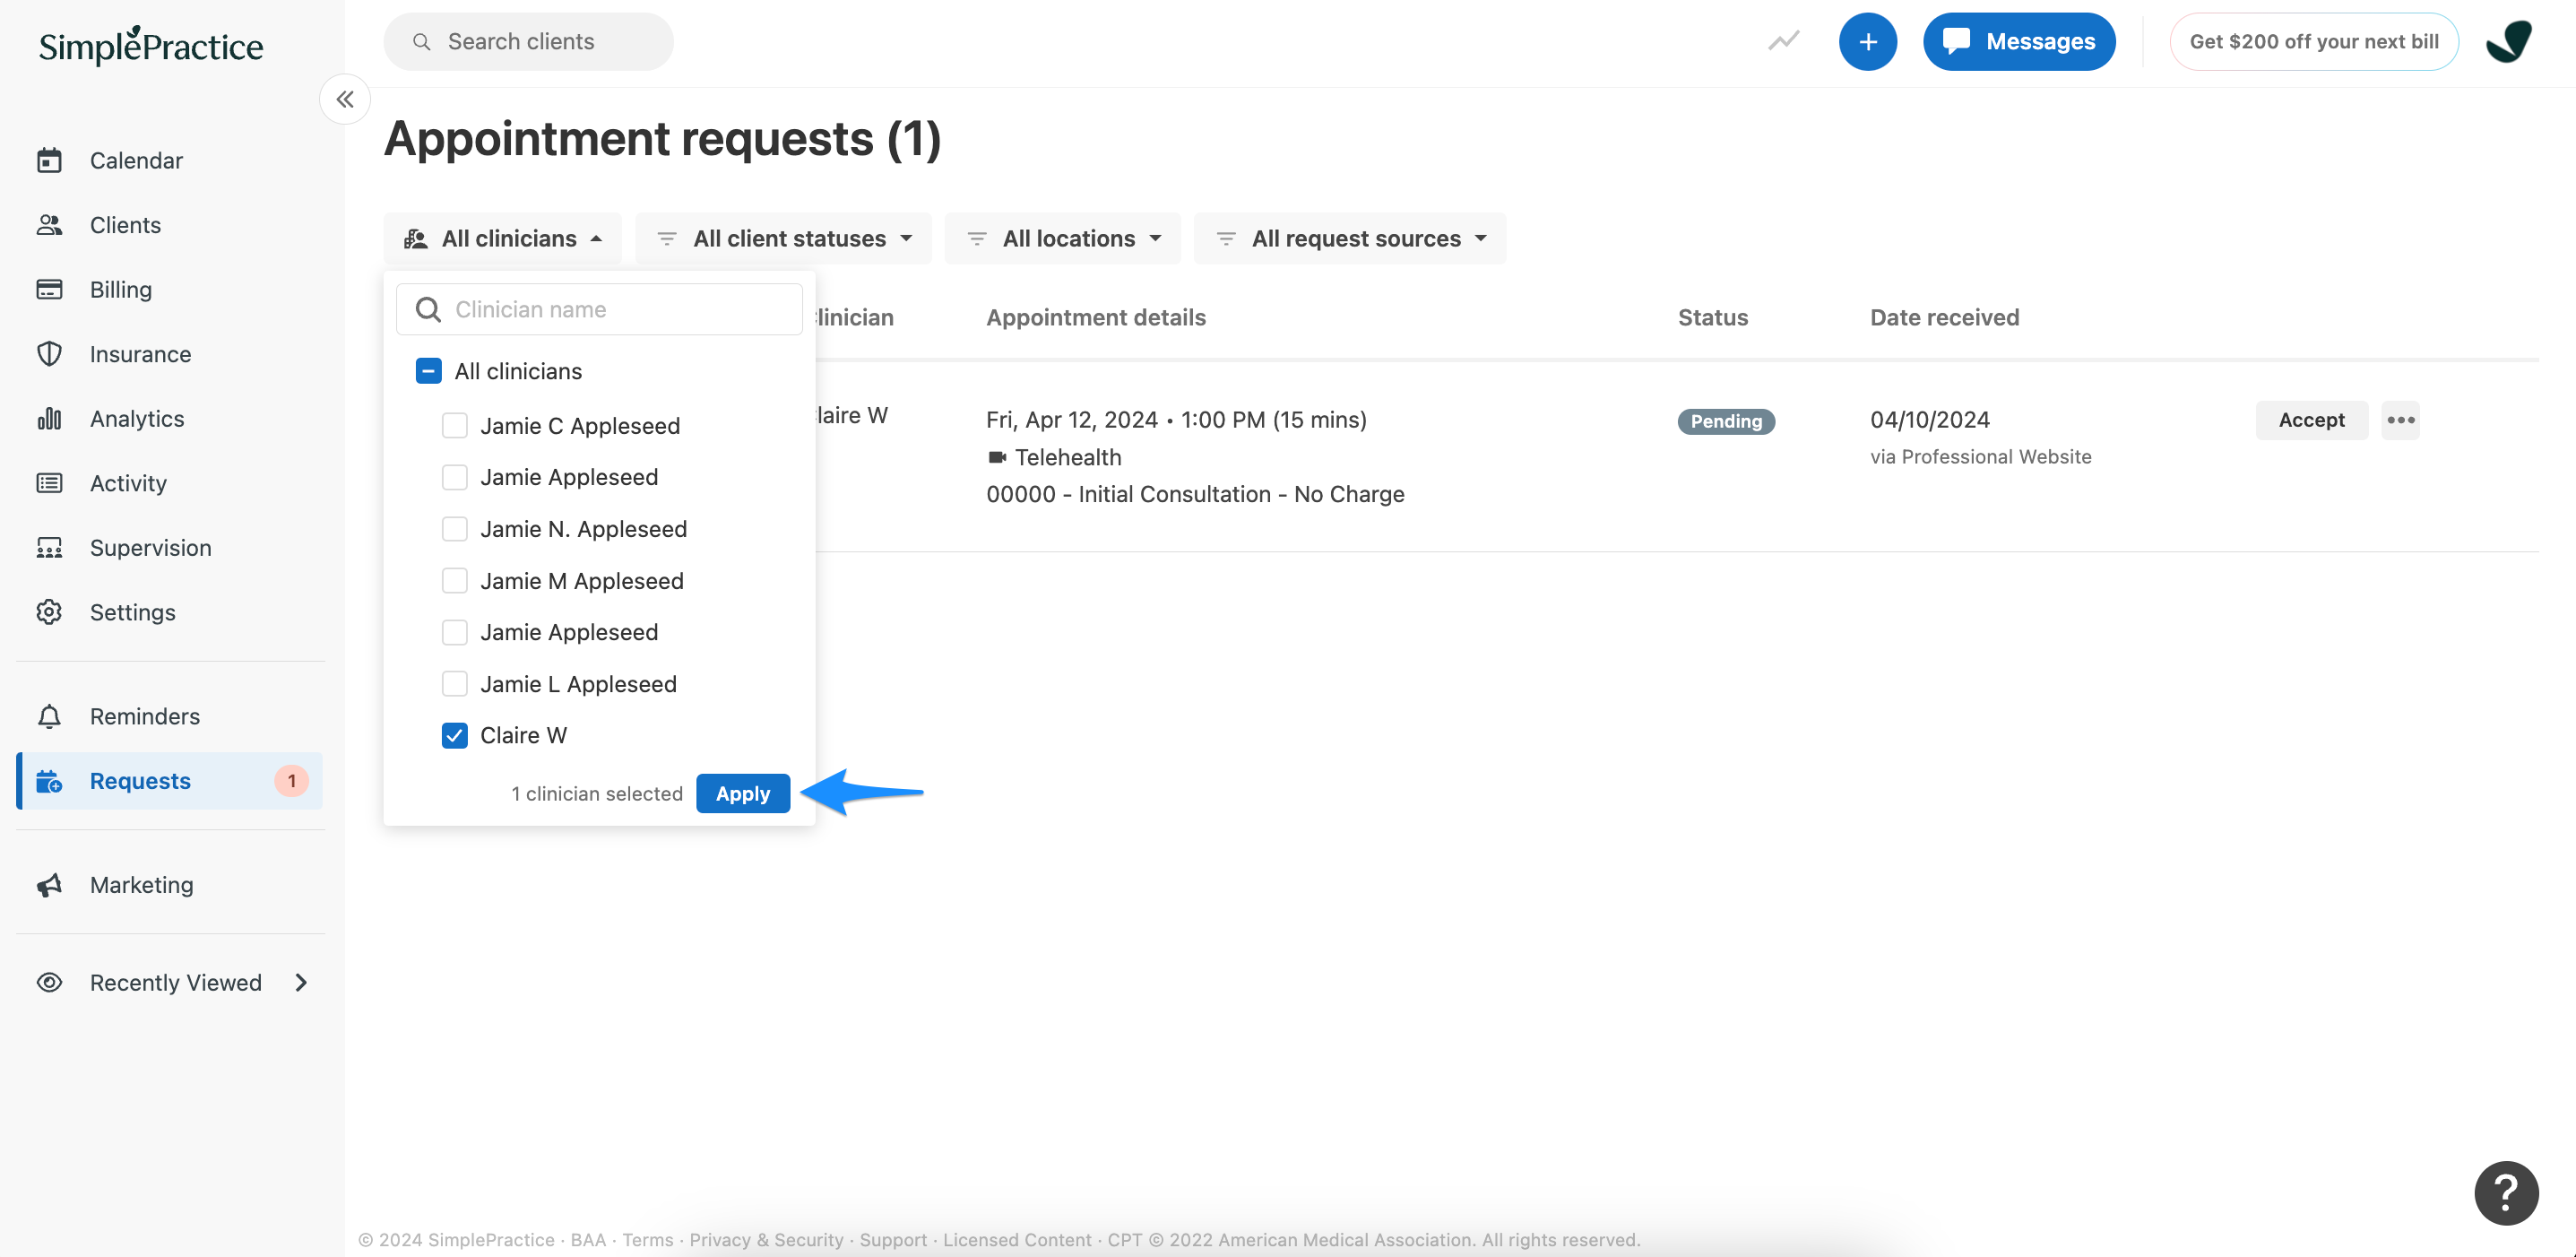Click the Calendar sidebar icon
The width and height of the screenshot is (2576, 1257).
pos(49,160)
